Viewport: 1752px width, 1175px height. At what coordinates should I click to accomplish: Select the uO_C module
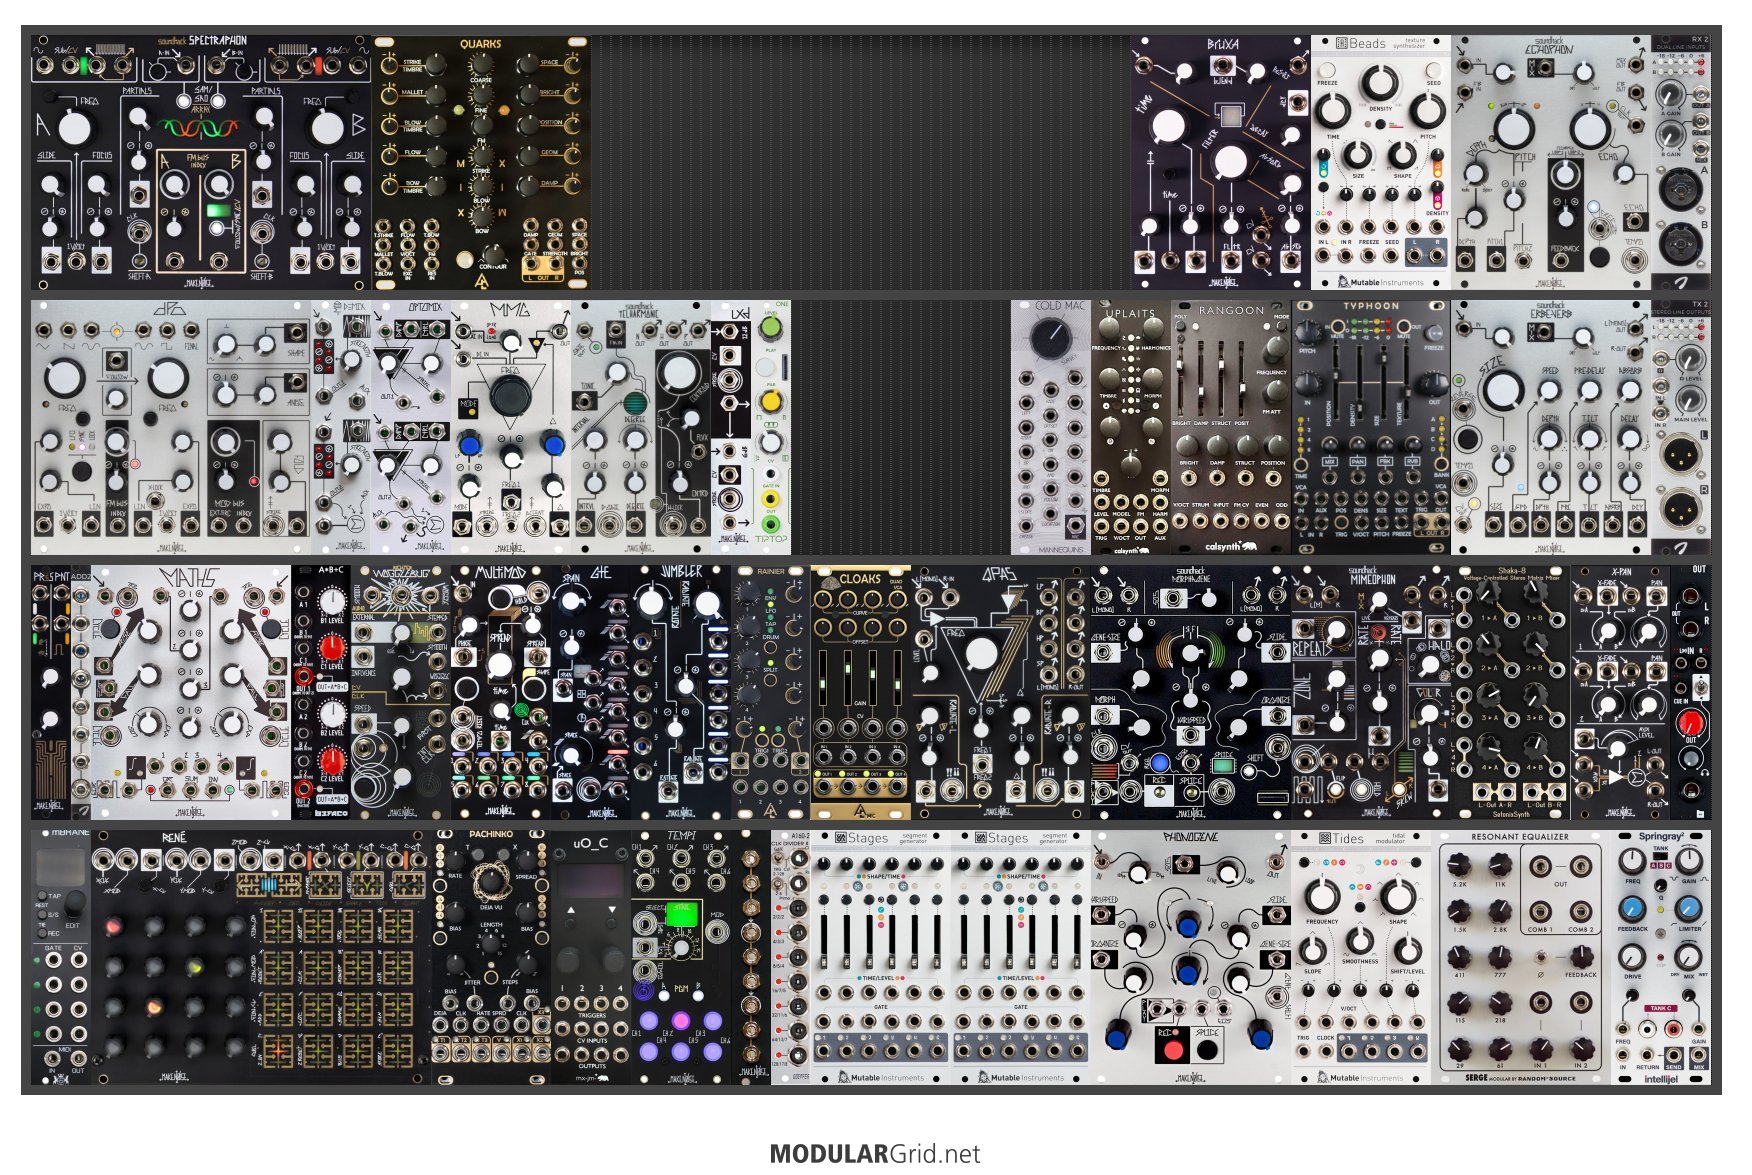point(591,957)
